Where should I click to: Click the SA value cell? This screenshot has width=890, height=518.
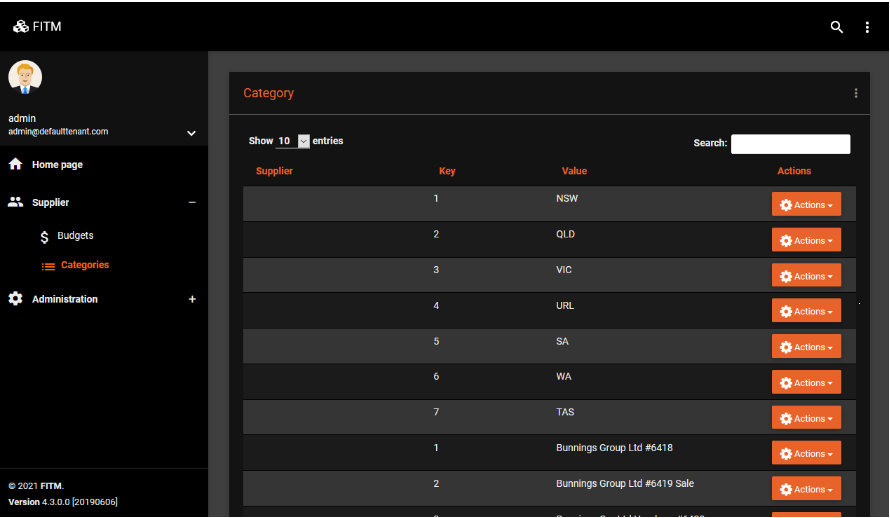pos(562,342)
